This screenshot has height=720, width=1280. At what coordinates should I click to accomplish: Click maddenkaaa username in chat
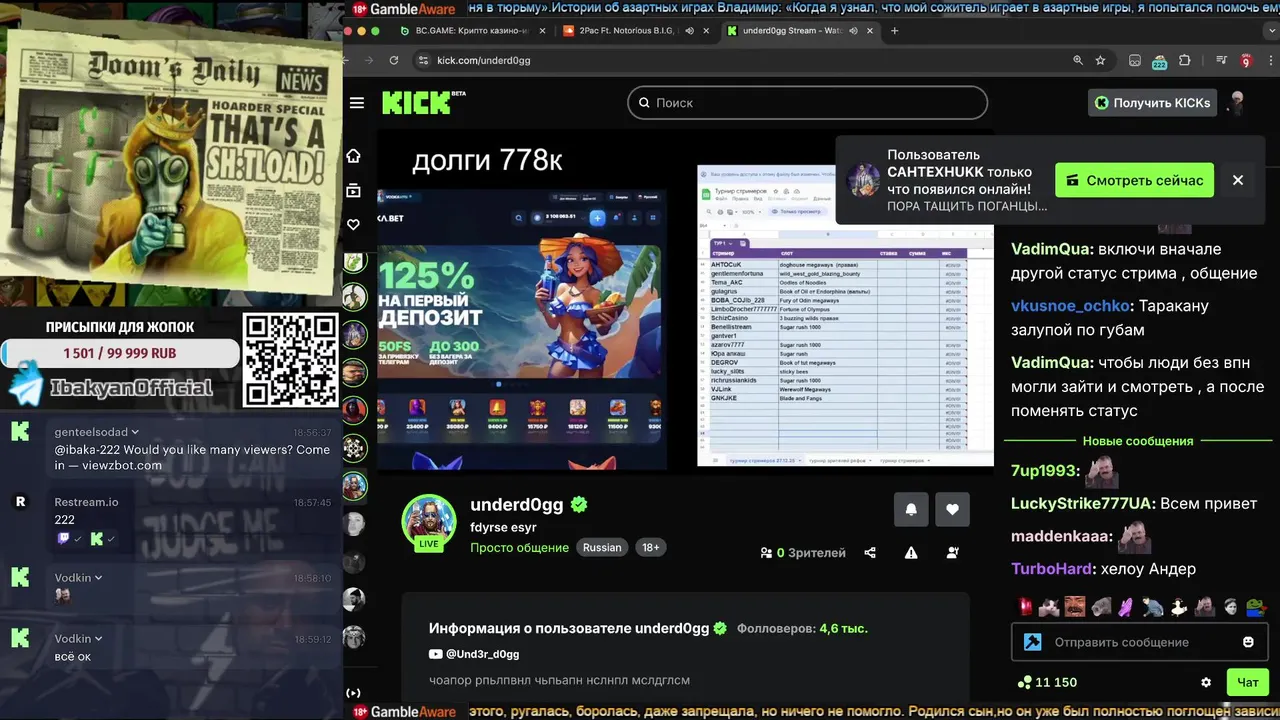tap(1059, 536)
